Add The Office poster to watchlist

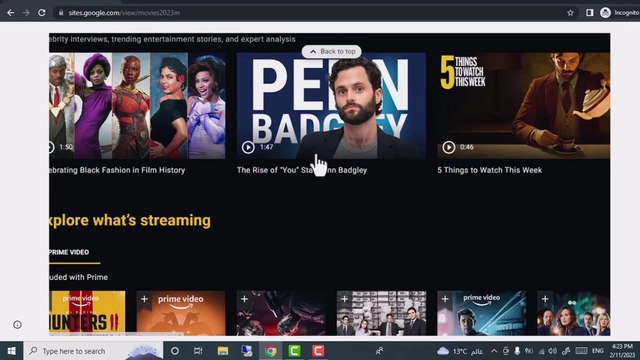[x=344, y=299]
